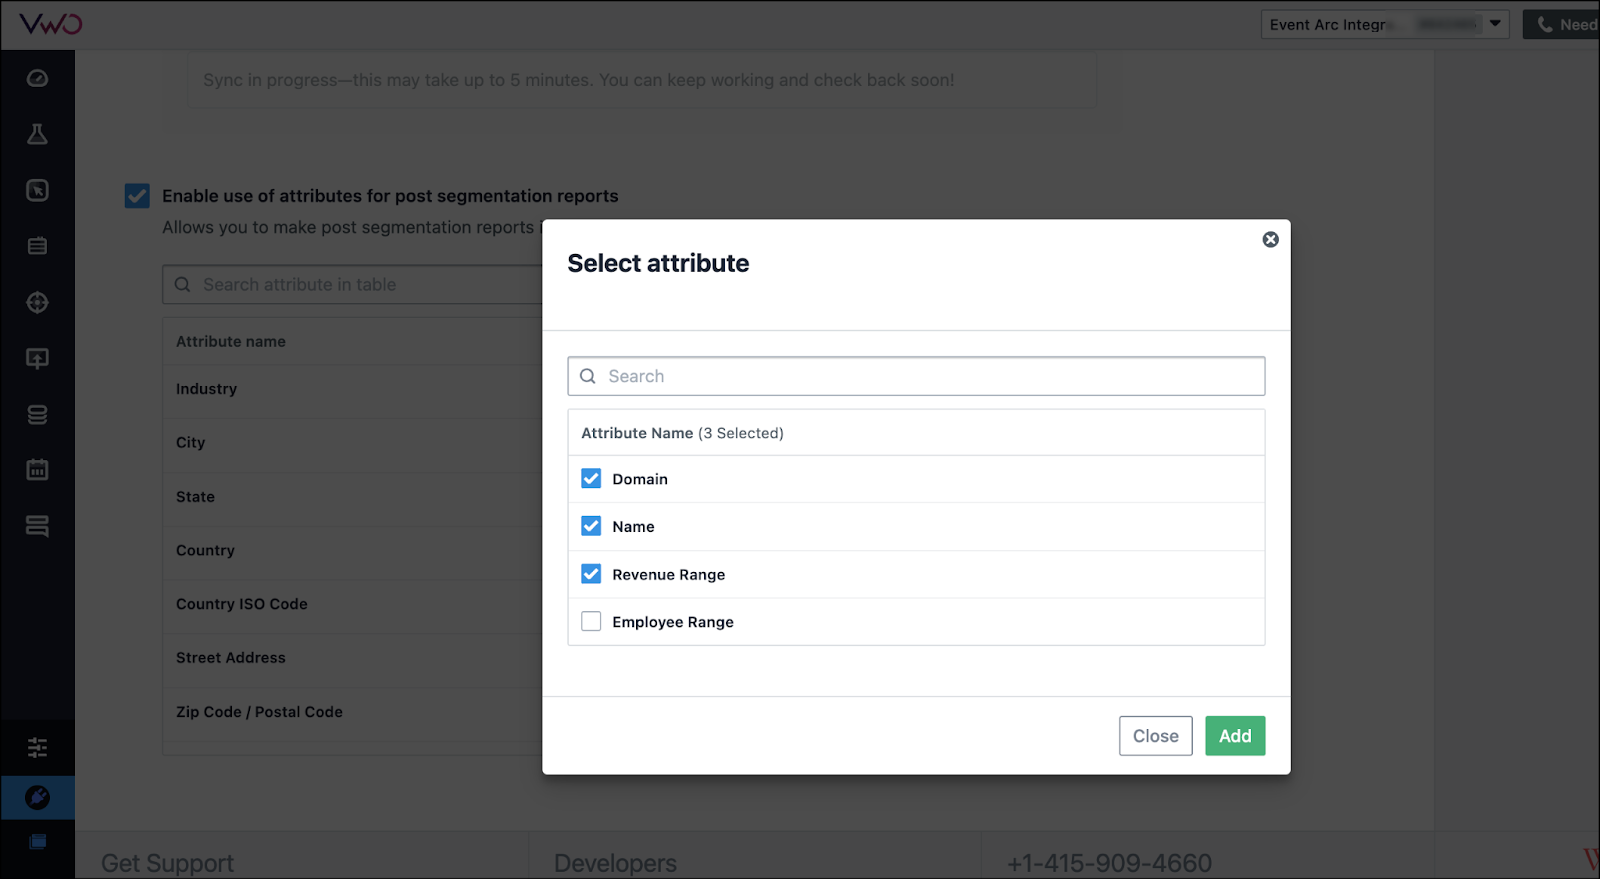Screen dimensions: 1600x879
Task: Open the blue square icon at sidebar bottom
Action: pos(37,842)
